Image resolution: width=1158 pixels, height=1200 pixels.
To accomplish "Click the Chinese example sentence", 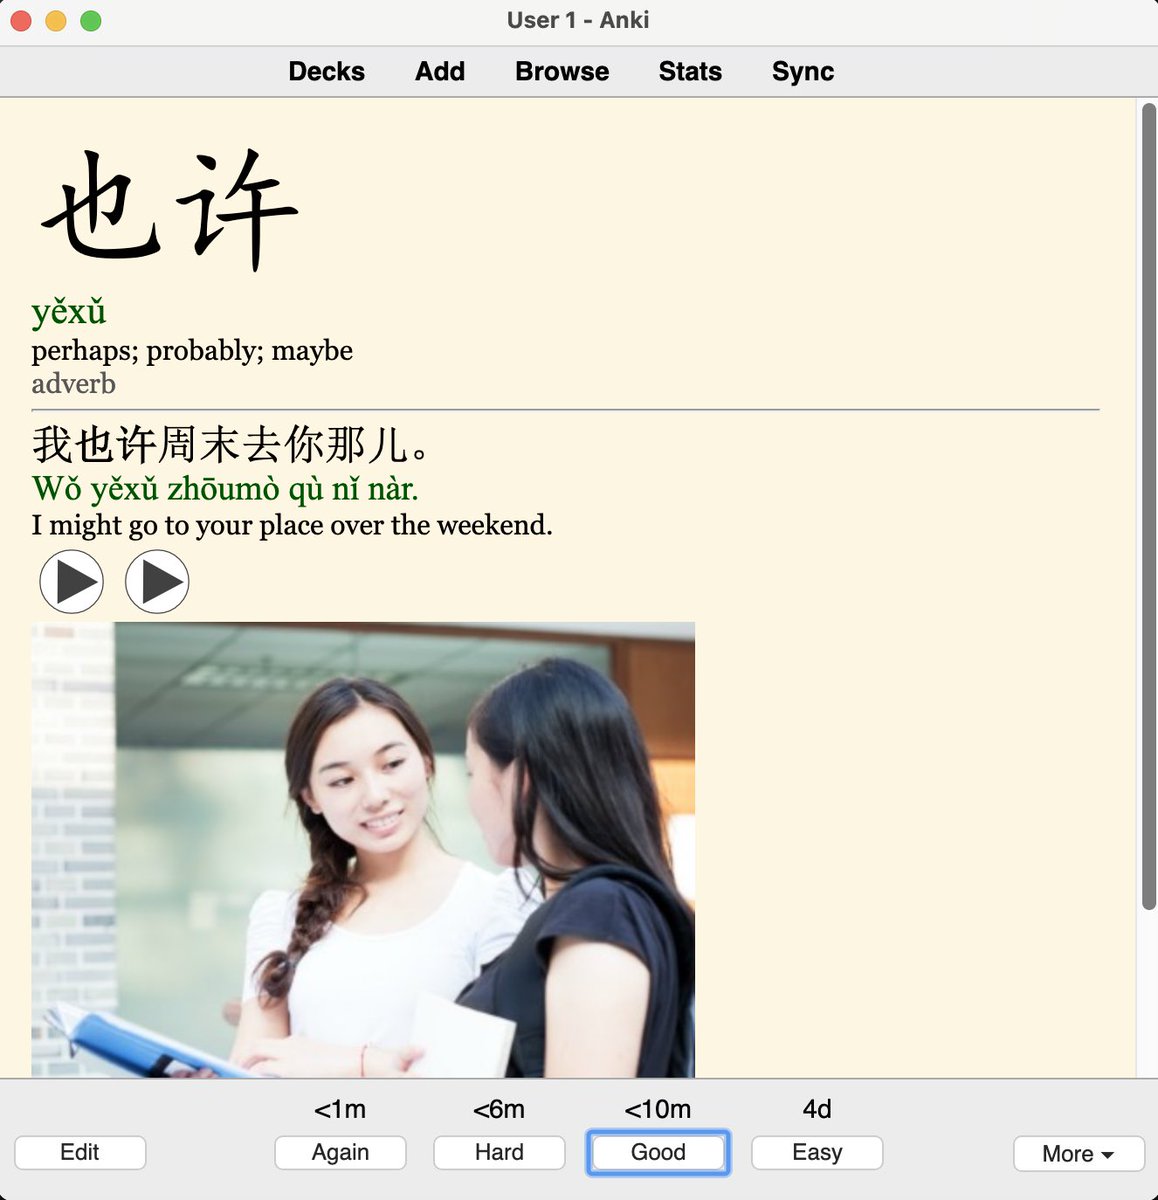I will click(x=231, y=444).
